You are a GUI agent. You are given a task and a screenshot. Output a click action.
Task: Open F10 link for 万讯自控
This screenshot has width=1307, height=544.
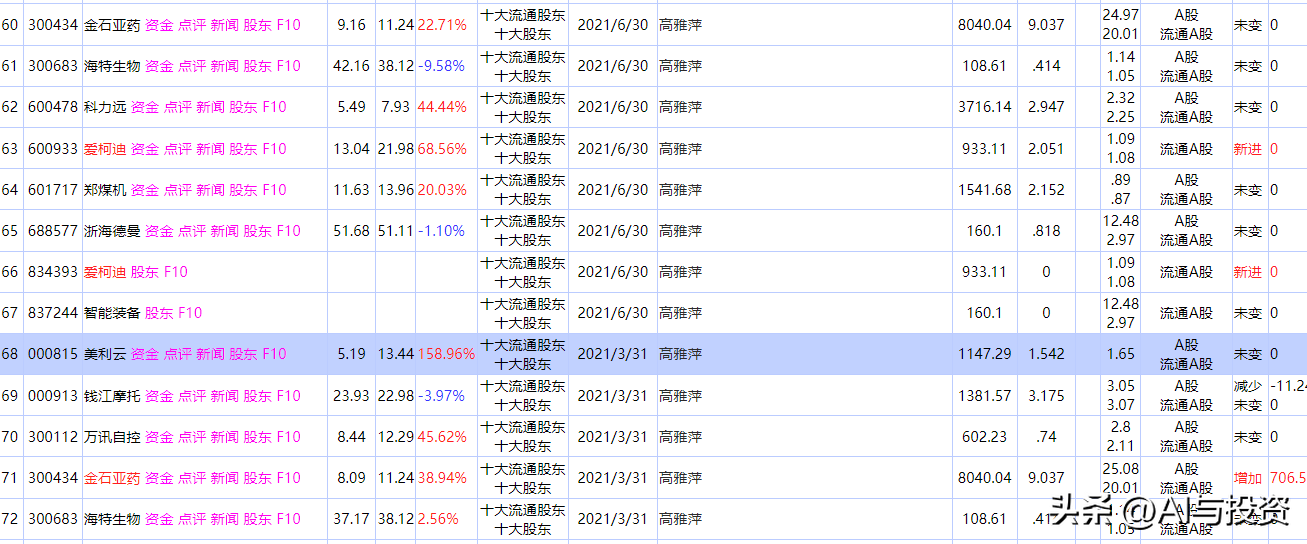(x=288, y=436)
